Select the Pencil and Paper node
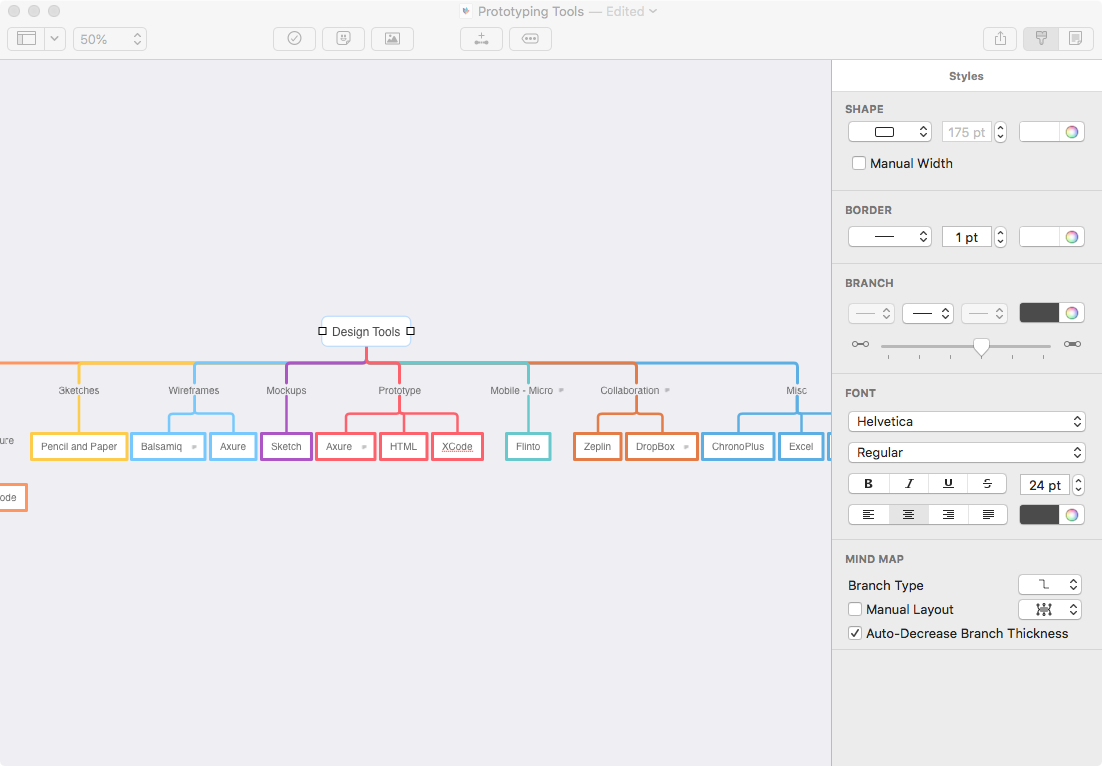The image size is (1102, 766). 79,446
